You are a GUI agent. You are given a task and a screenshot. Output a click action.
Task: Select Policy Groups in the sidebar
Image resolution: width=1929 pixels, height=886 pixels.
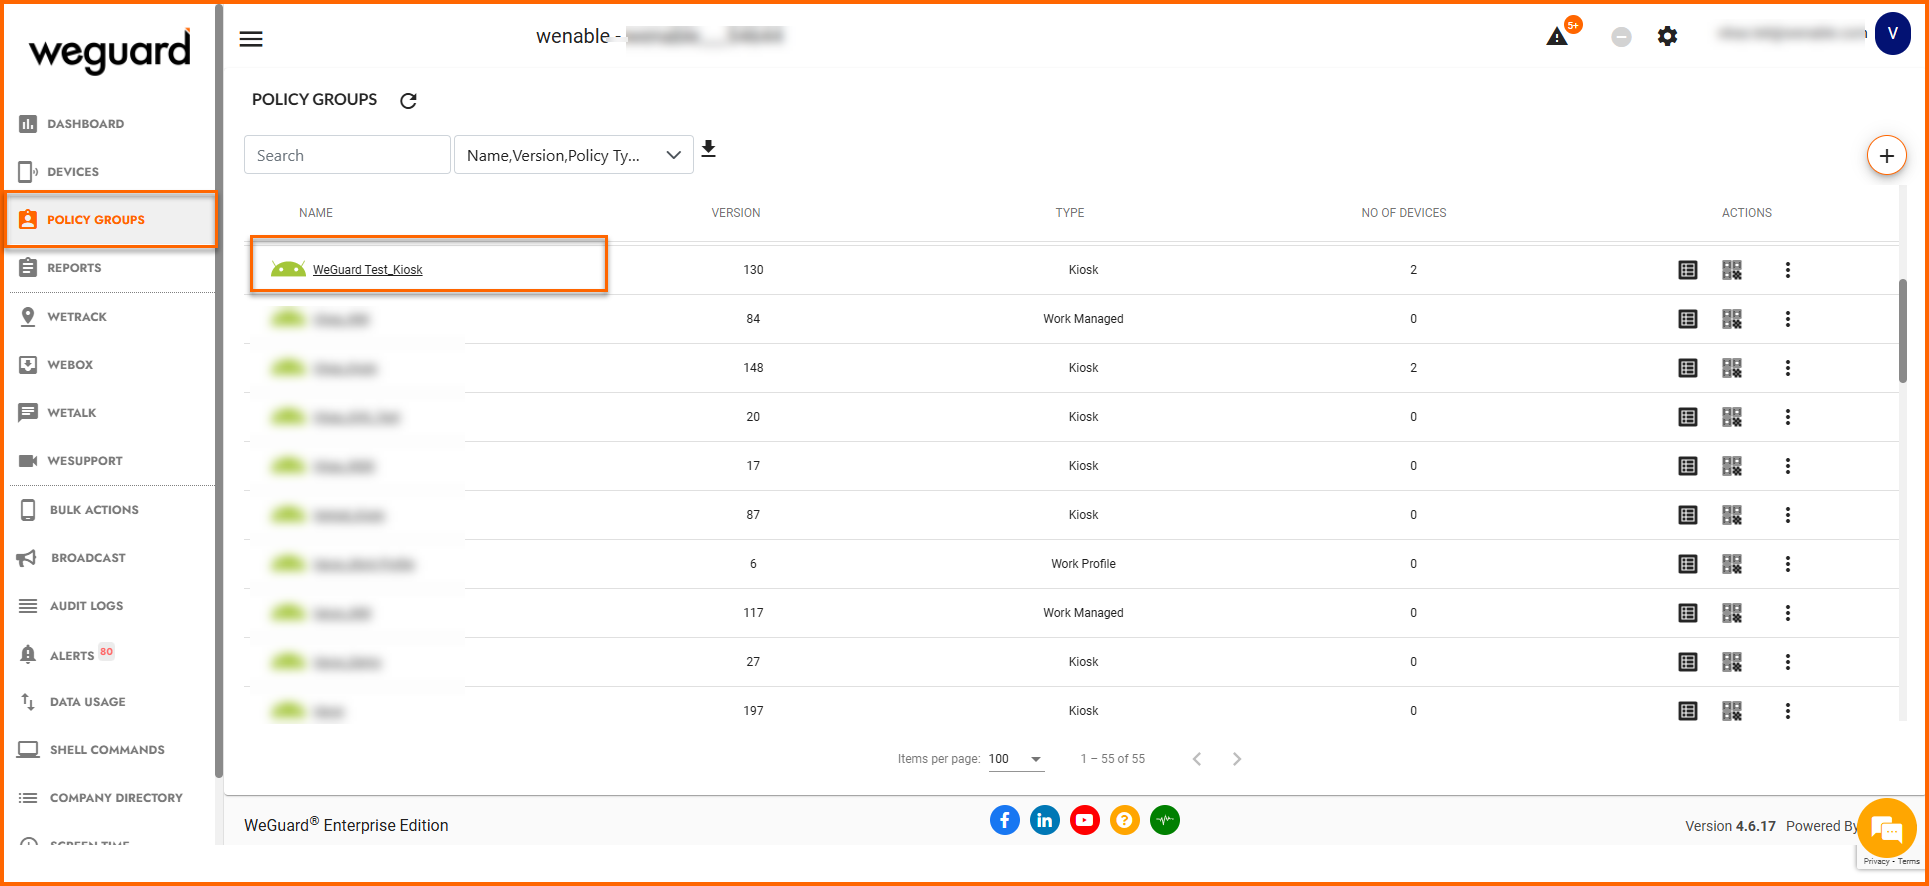click(110, 220)
